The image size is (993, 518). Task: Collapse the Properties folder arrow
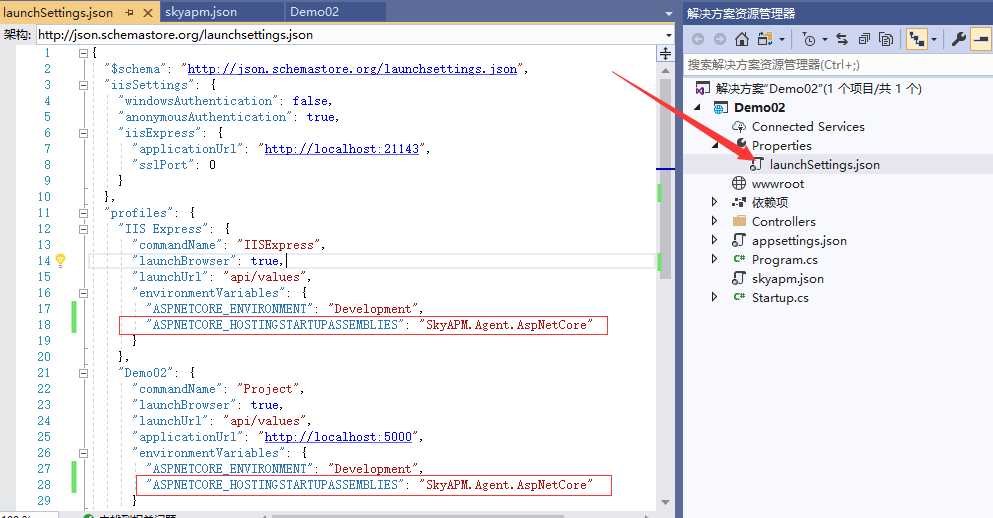coord(716,146)
